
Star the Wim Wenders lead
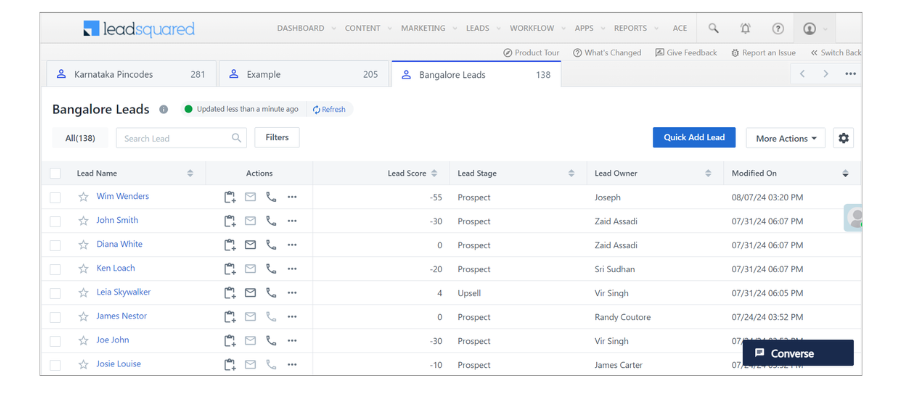pyautogui.click(x=83, y=197)
